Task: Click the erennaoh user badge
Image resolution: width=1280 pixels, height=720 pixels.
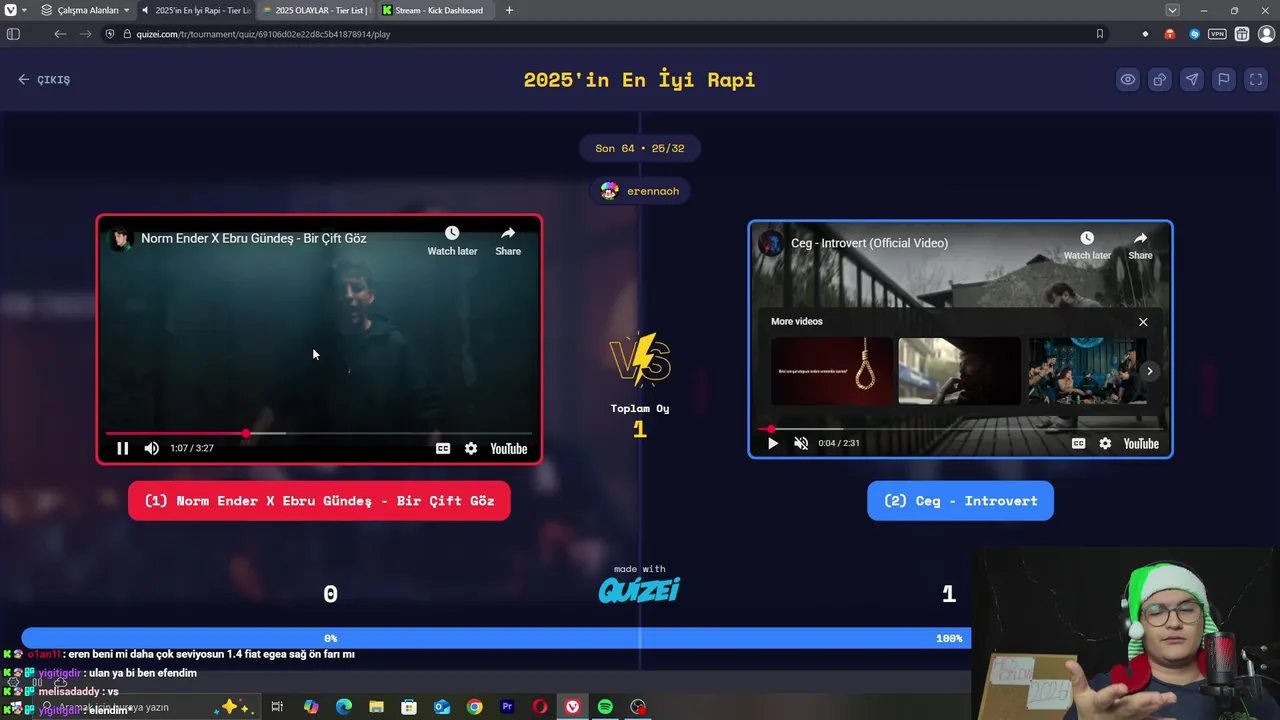Action: point(640,191)
